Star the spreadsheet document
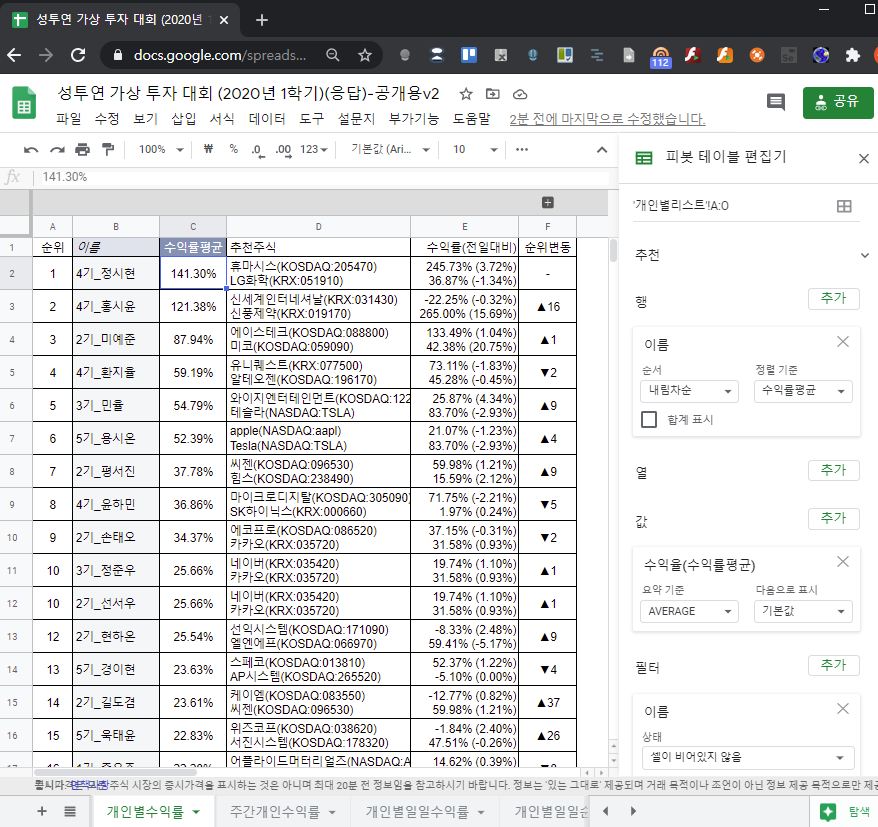This screenshot has width=878, height=827. point(466,94)
